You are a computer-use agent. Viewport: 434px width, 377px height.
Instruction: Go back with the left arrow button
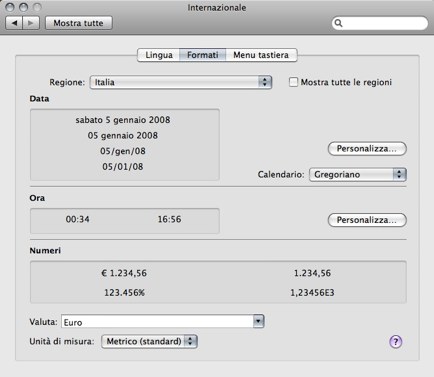click(x=14, y=23)
